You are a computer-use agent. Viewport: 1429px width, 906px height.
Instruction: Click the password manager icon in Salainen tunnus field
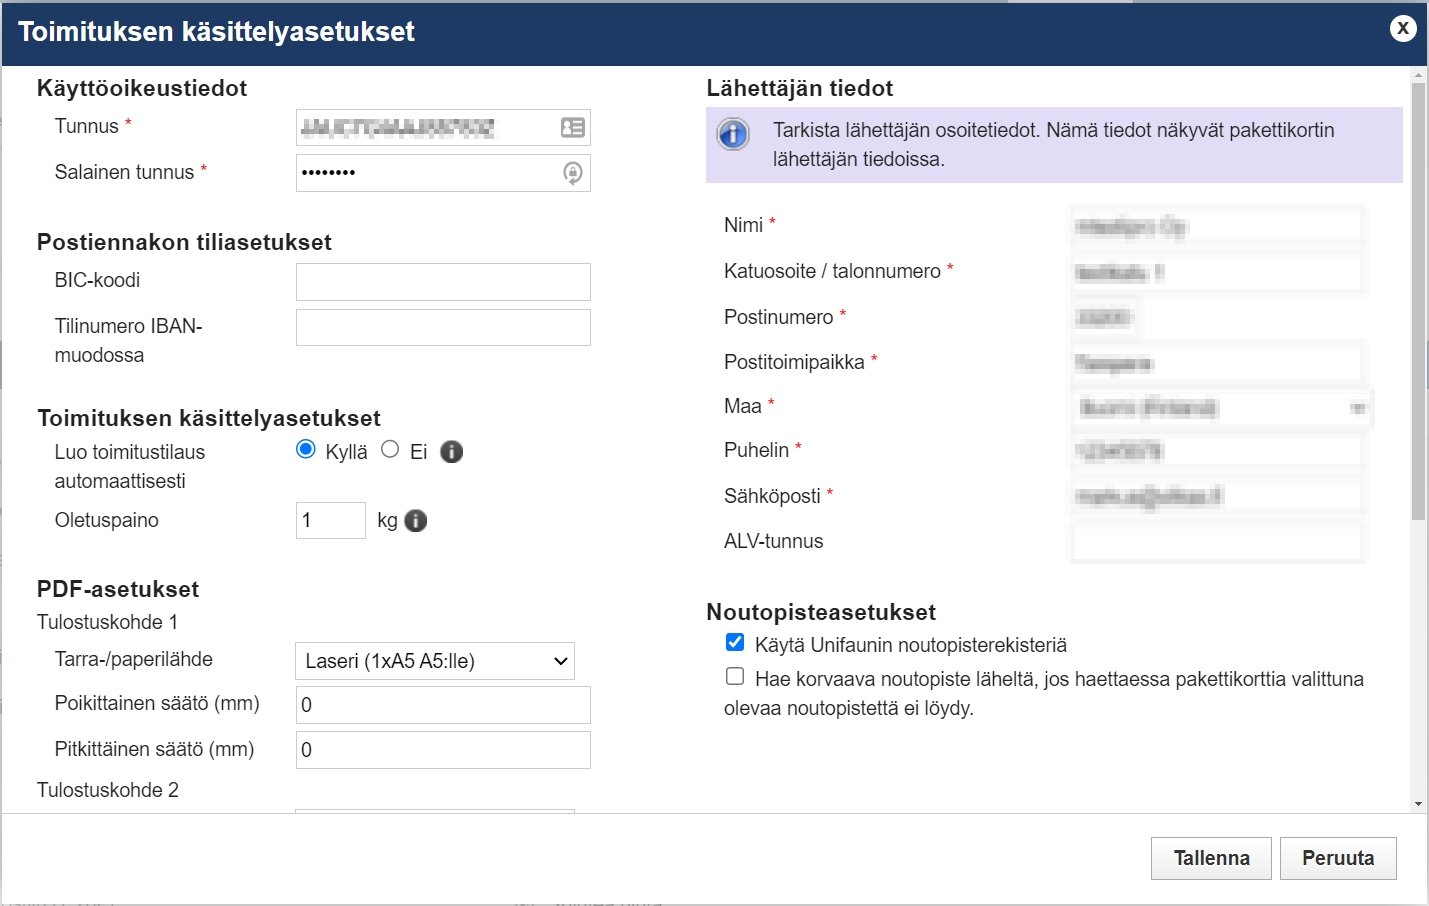pos(573,173)
